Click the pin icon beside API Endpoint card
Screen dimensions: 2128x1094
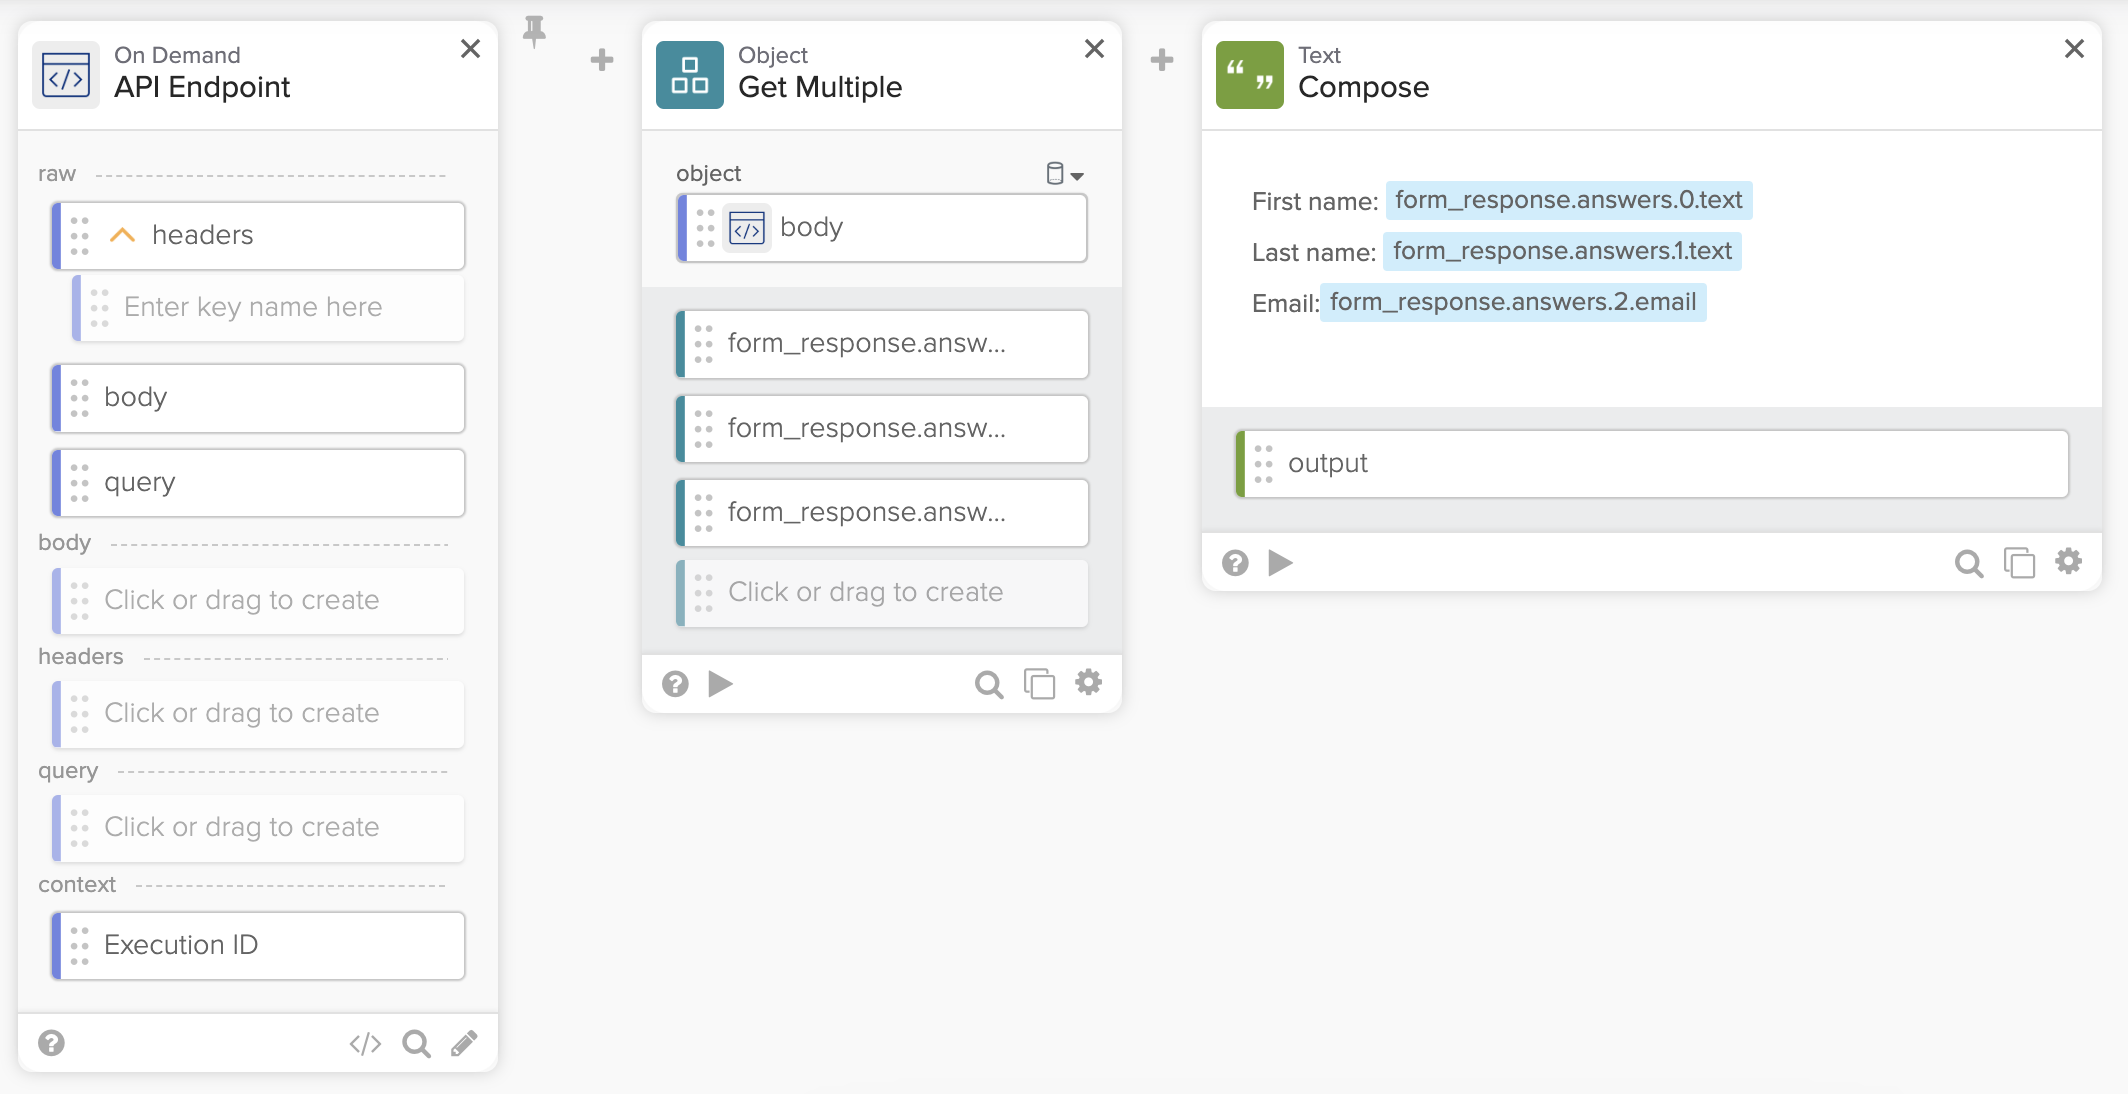[x=535, y=31]
